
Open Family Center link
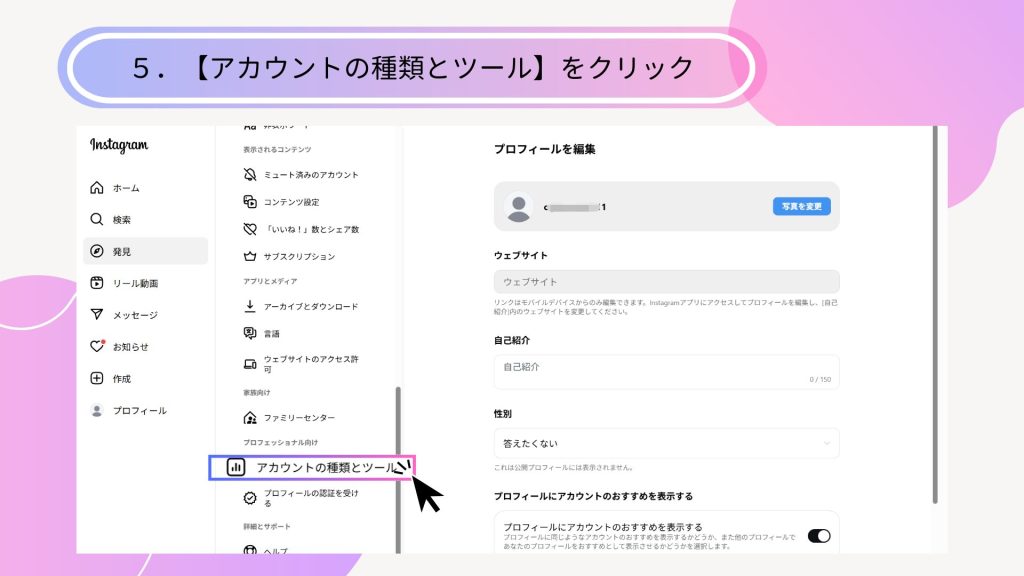pyautogui.click(x=298, y=417)
